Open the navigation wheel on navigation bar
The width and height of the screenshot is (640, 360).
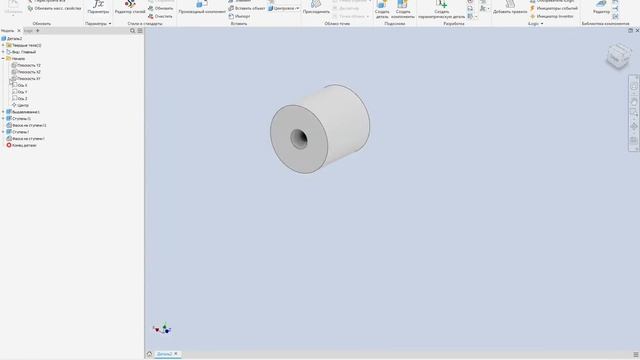coord(633,87)
